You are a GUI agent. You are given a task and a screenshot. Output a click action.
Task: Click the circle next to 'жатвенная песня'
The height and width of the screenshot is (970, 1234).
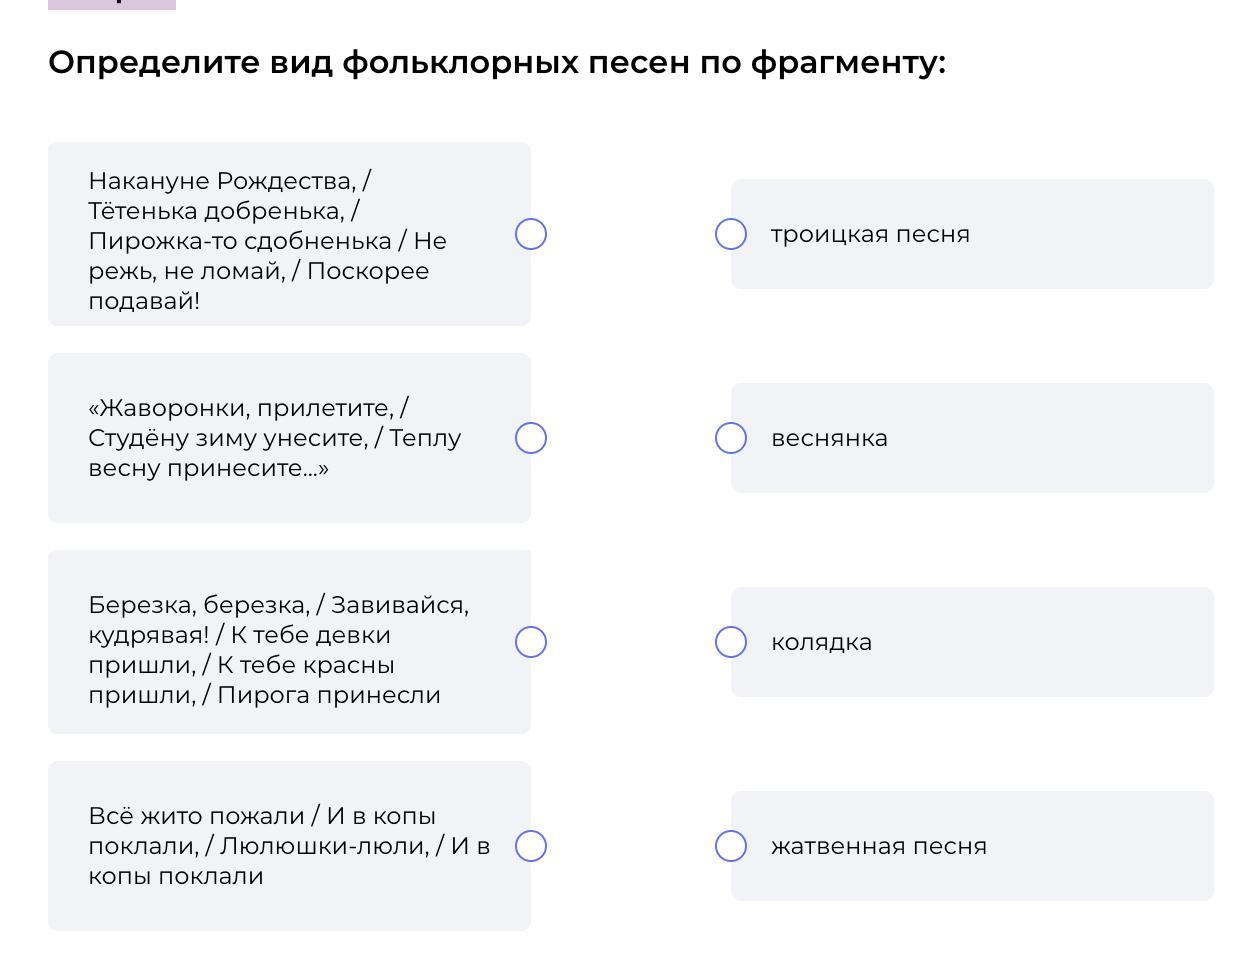tap(731, 846)
